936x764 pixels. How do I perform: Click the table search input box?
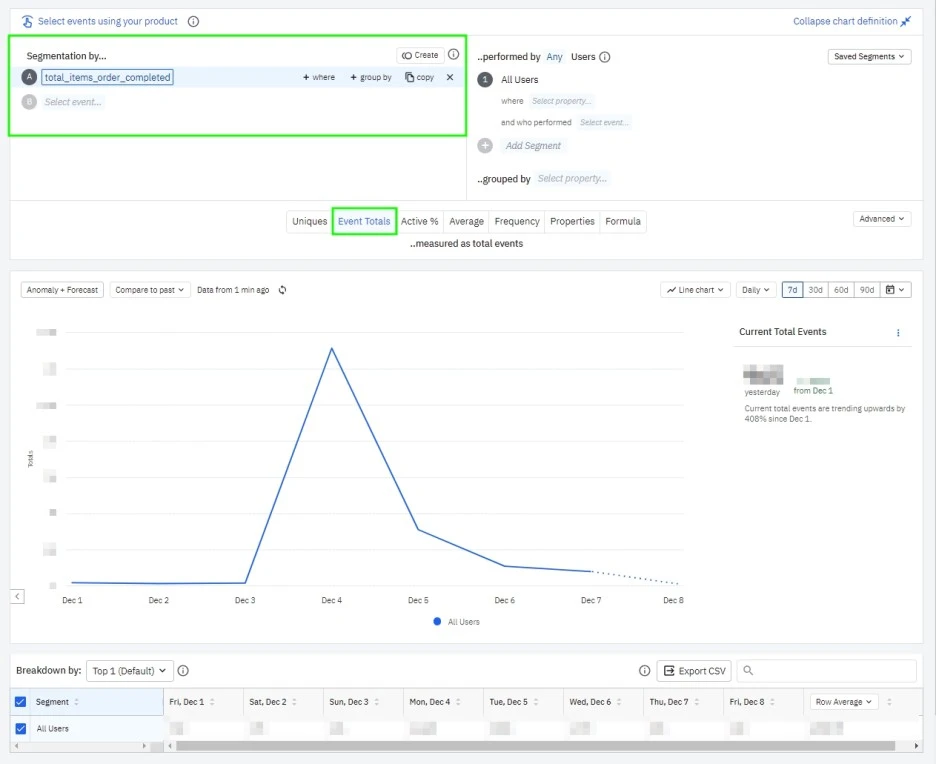(827, 670)
